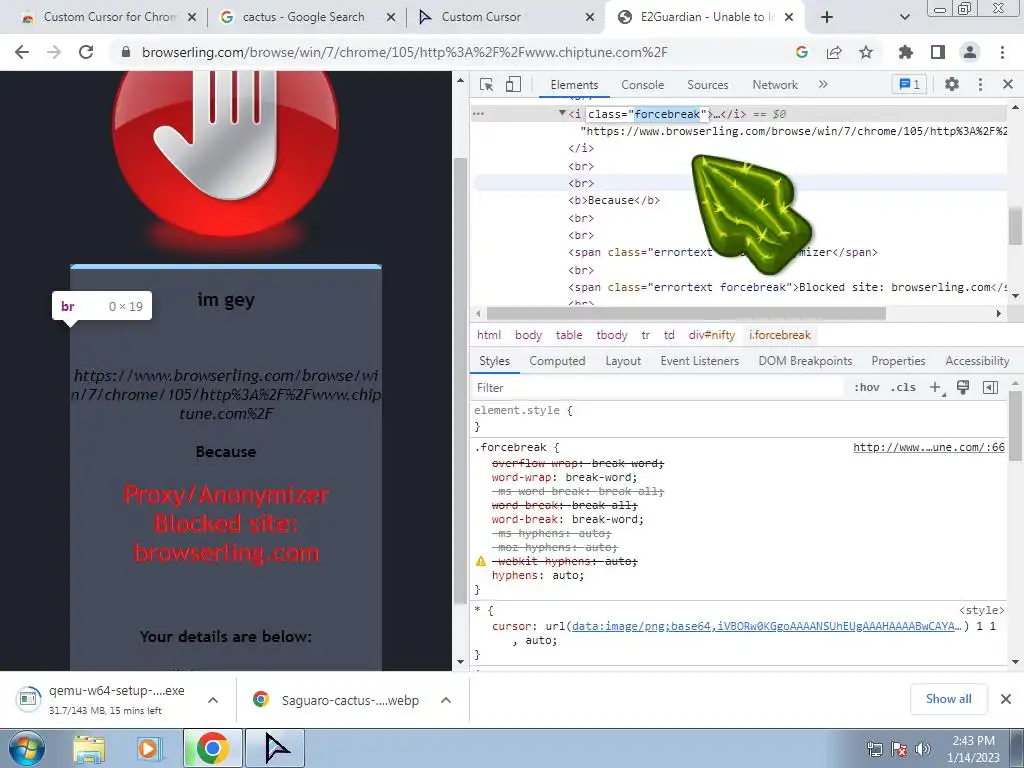Viewport: 1024px width, 768px height.
Task: Open the Properties pane tab
Action: pos(898,361)
